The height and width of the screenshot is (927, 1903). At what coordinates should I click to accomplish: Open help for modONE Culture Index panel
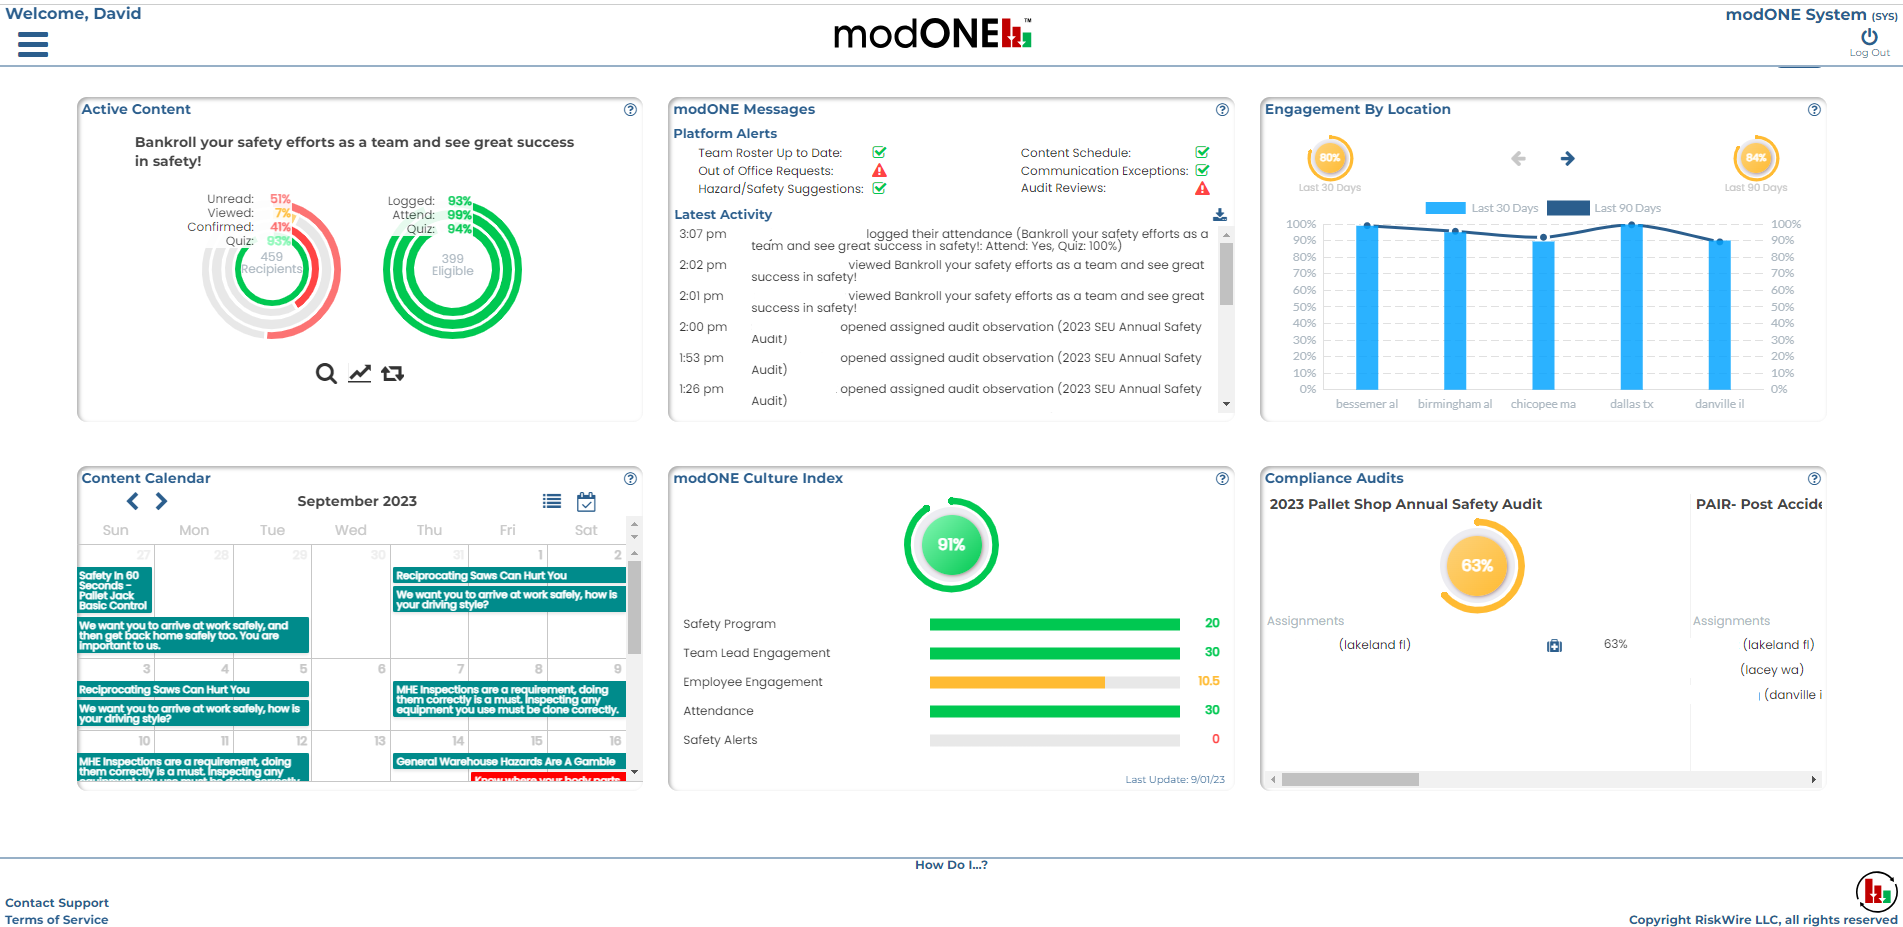[1222, 479]
